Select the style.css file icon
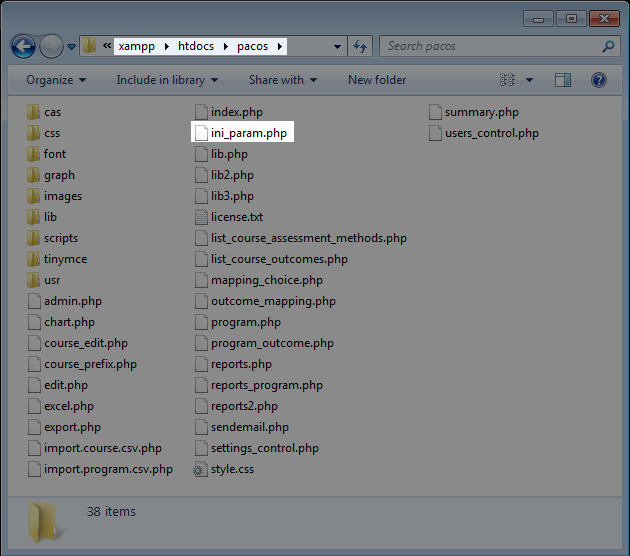 (x=200, y=469)
